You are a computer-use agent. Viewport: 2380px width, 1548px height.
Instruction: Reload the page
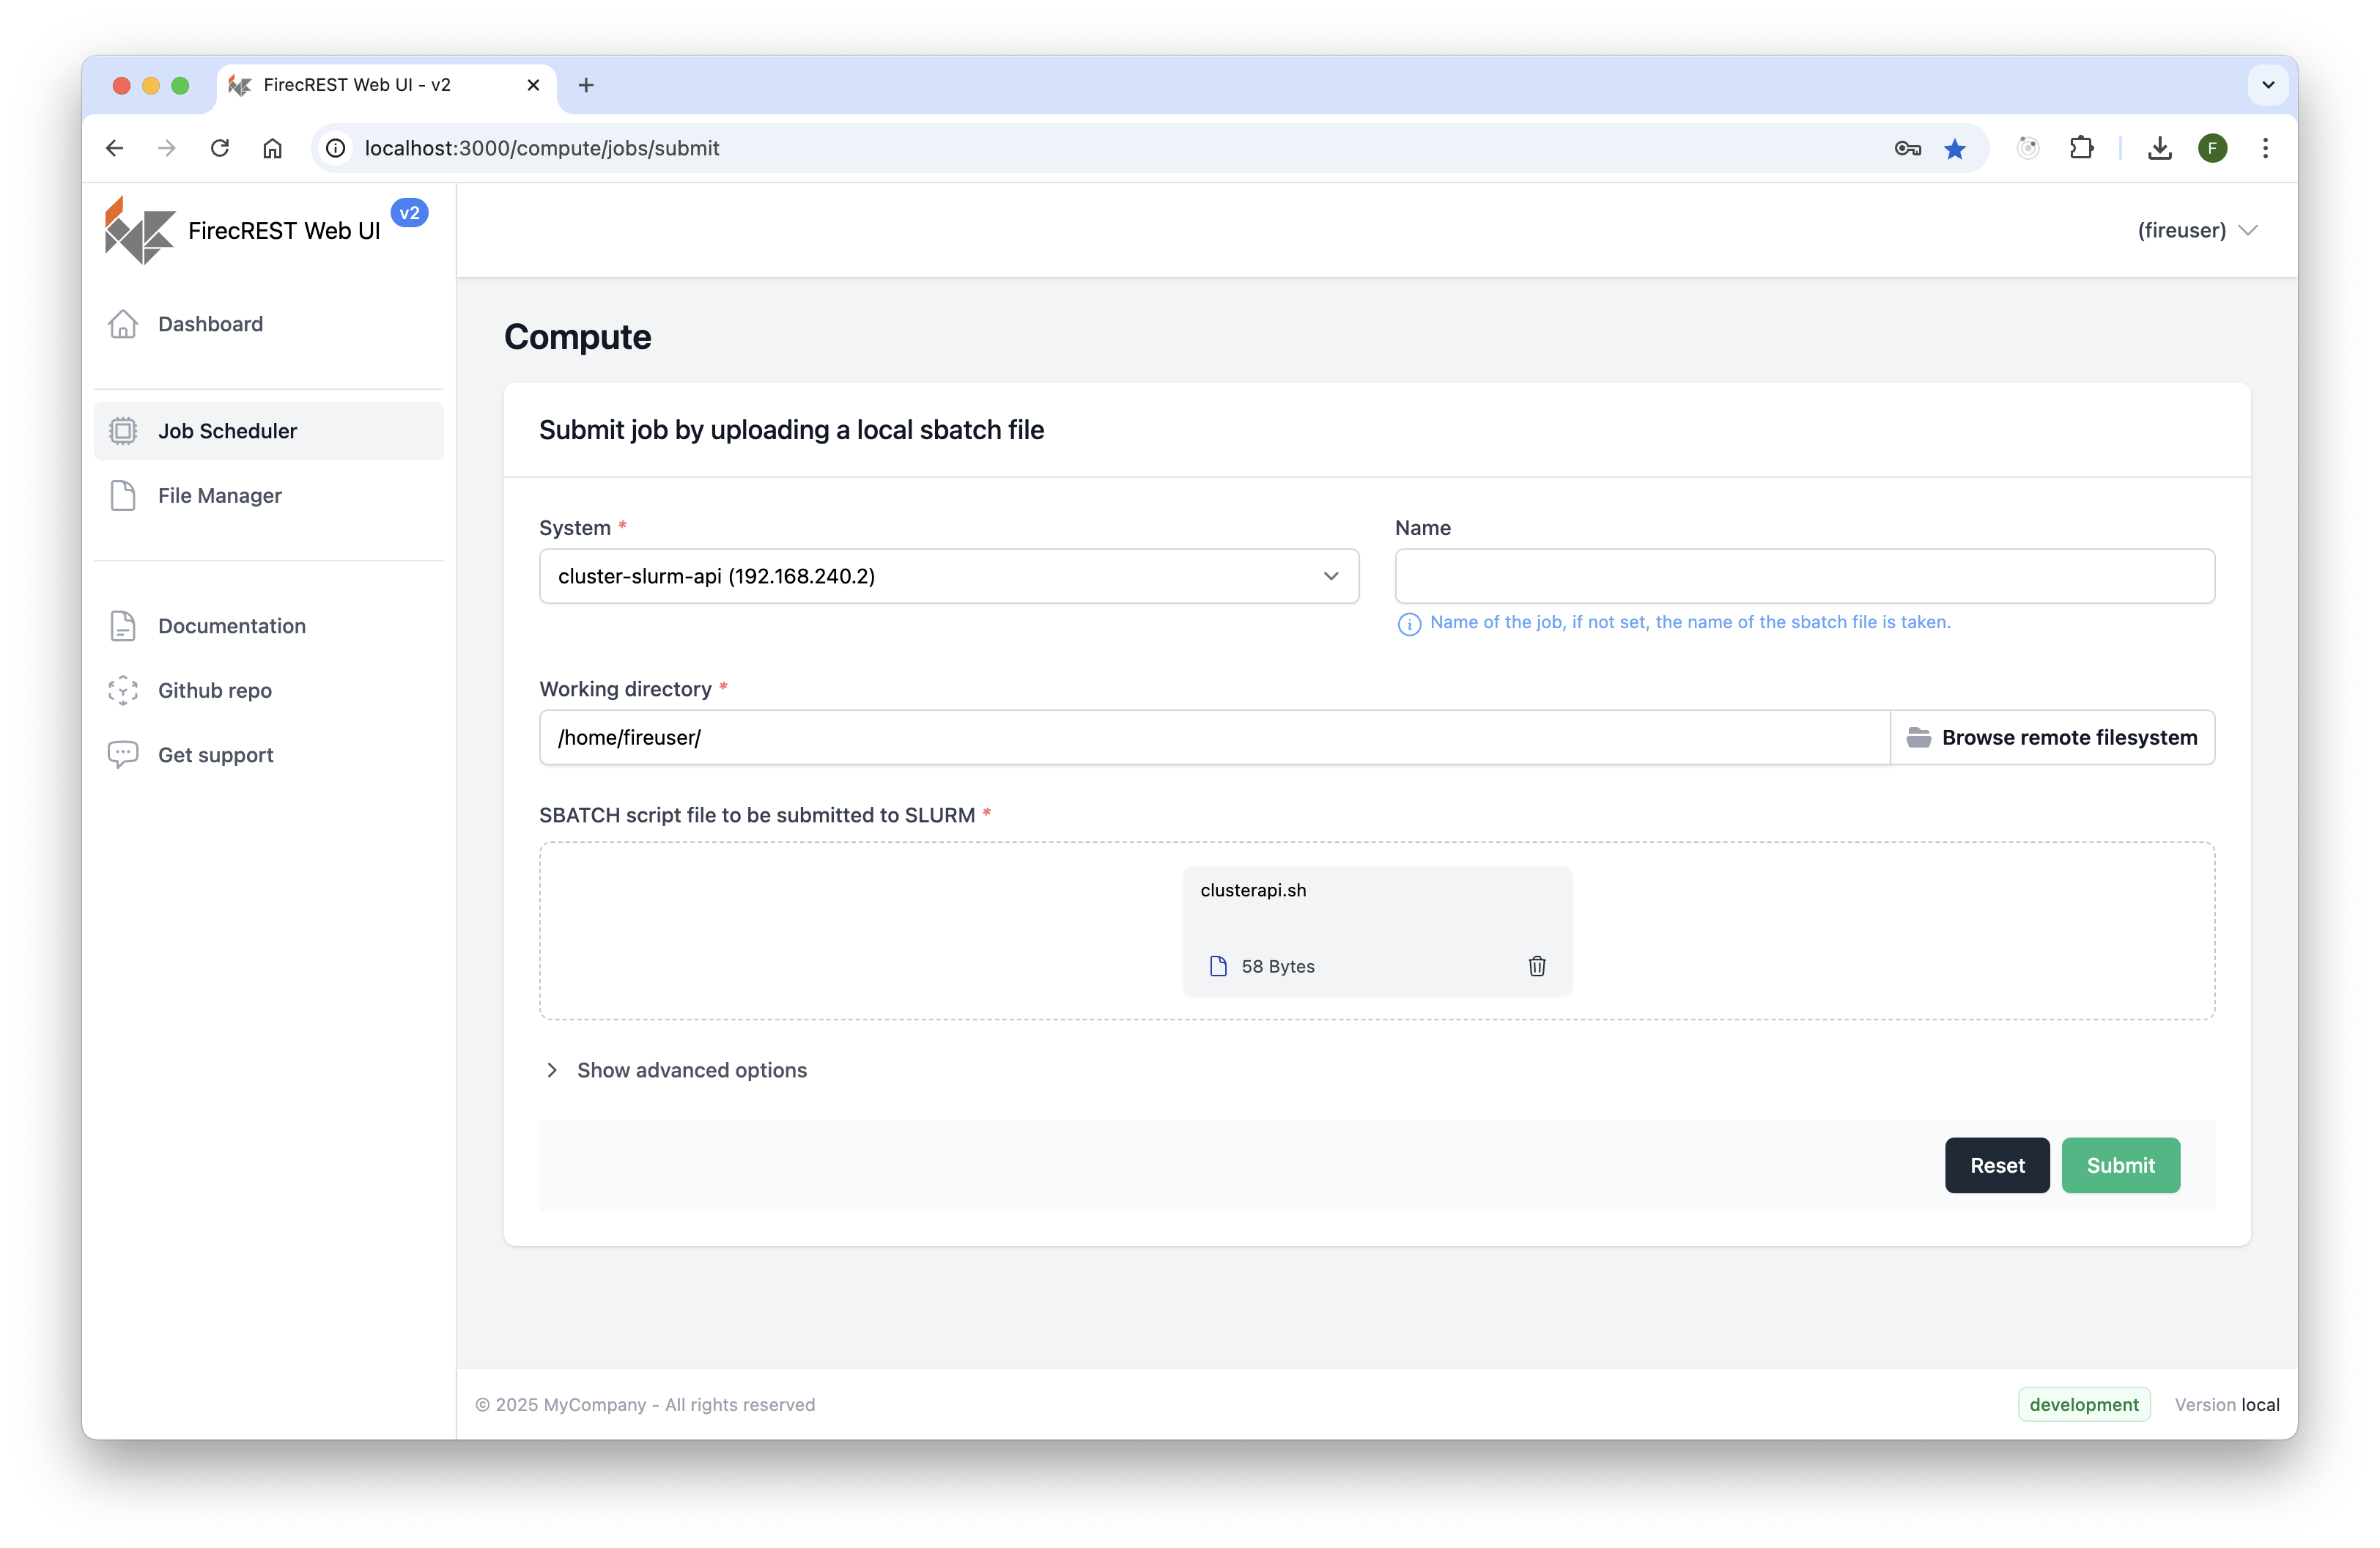(x=220, y=148)
